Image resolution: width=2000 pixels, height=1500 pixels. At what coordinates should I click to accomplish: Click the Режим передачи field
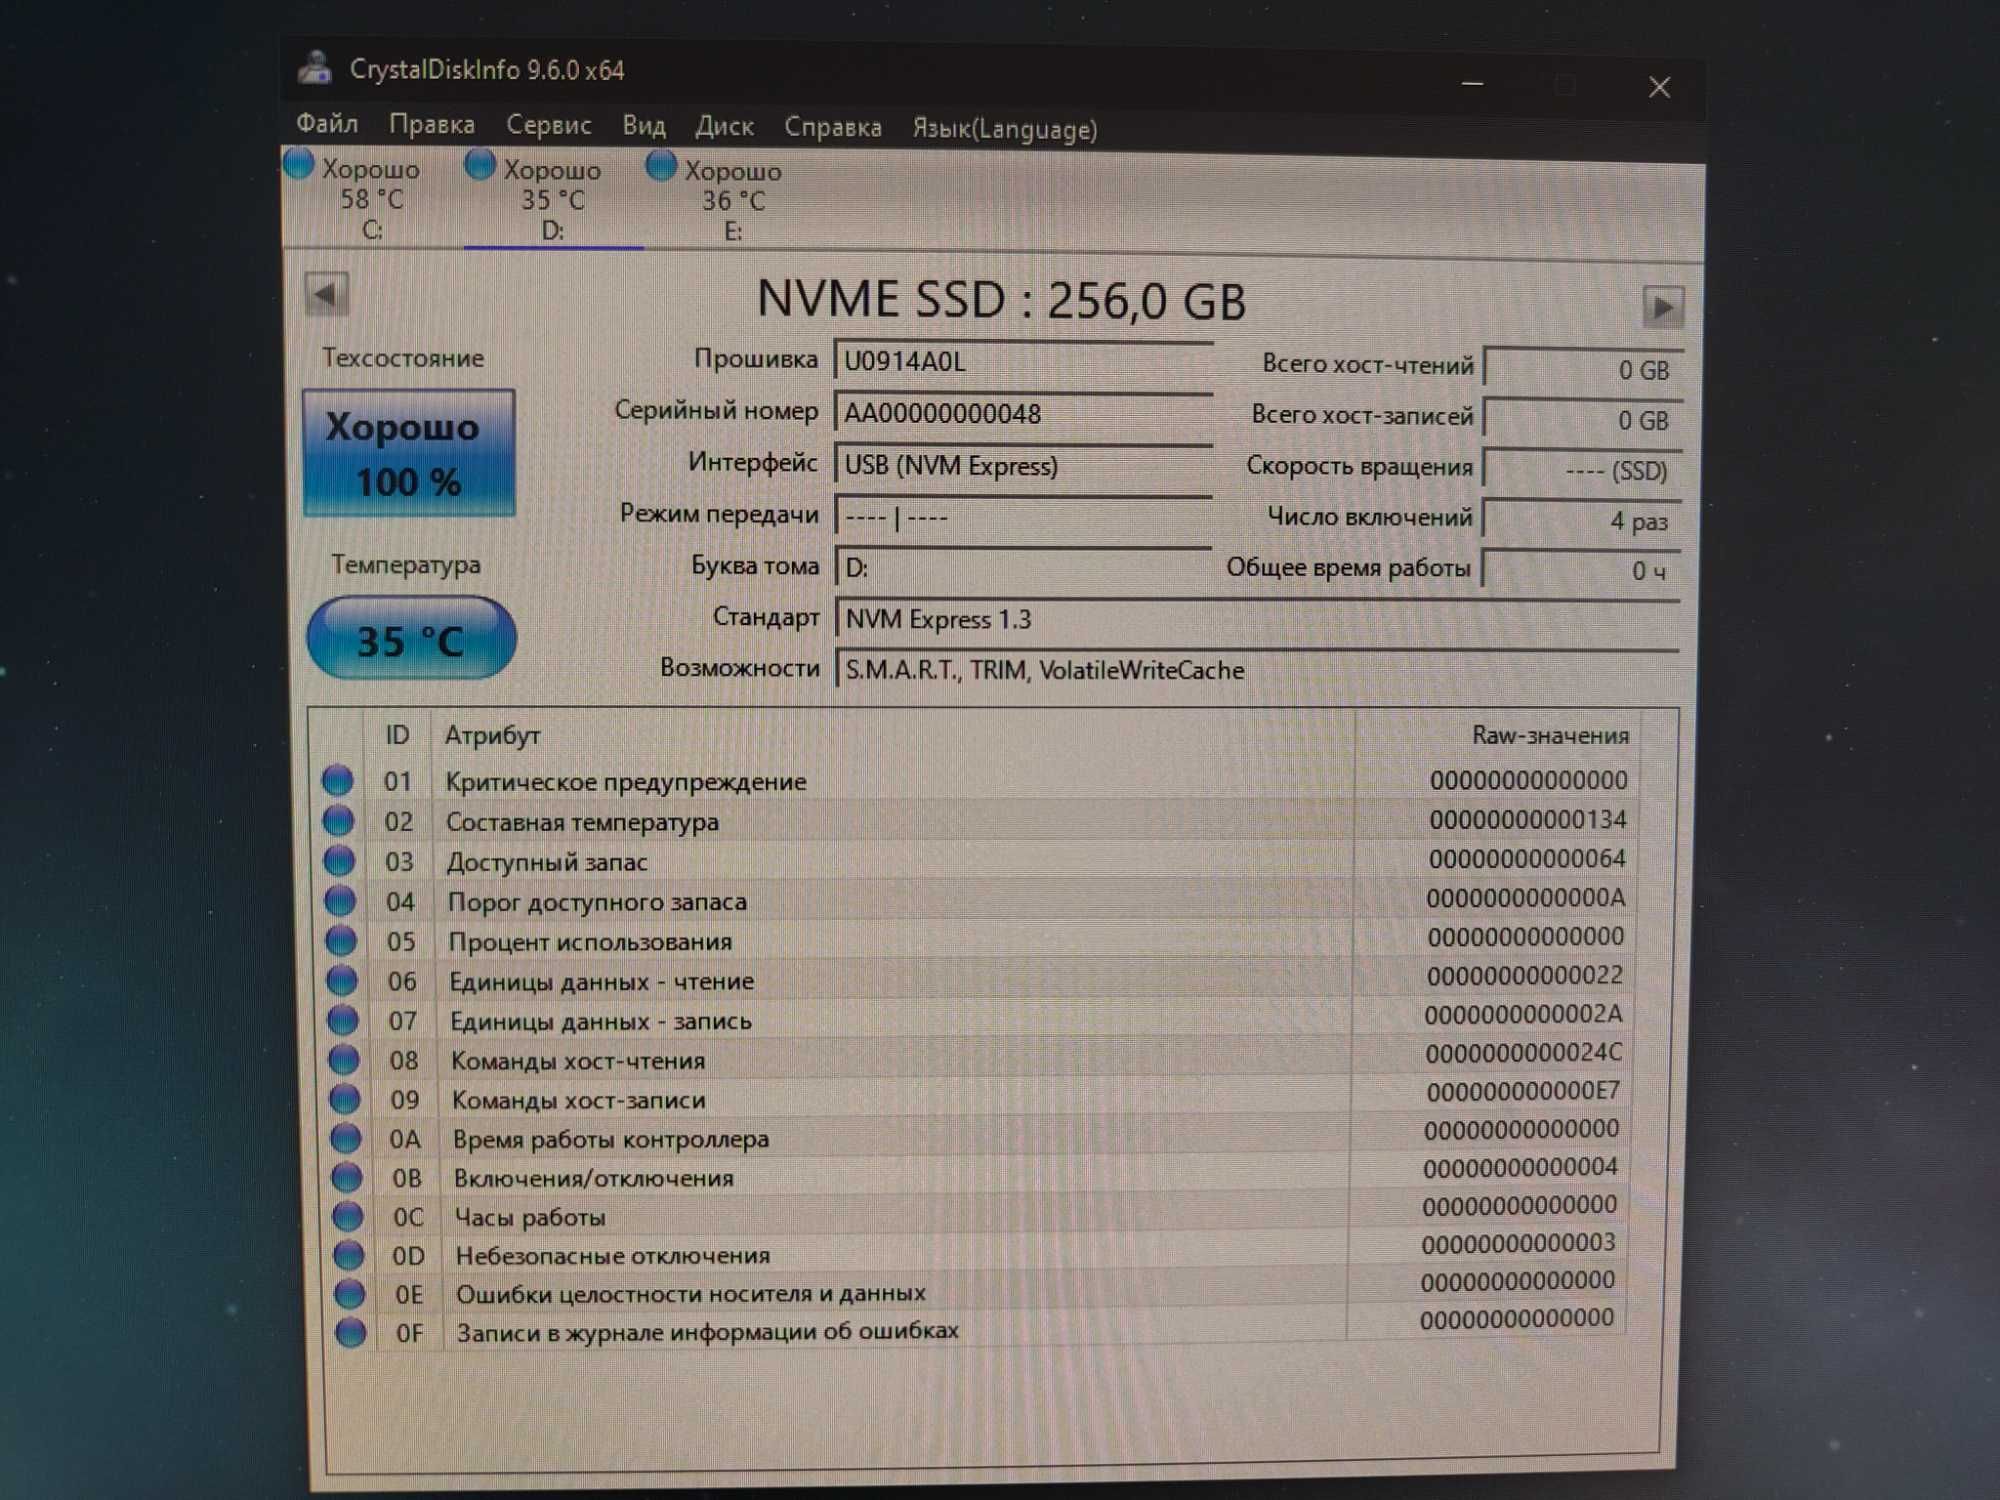[1023, 517]
